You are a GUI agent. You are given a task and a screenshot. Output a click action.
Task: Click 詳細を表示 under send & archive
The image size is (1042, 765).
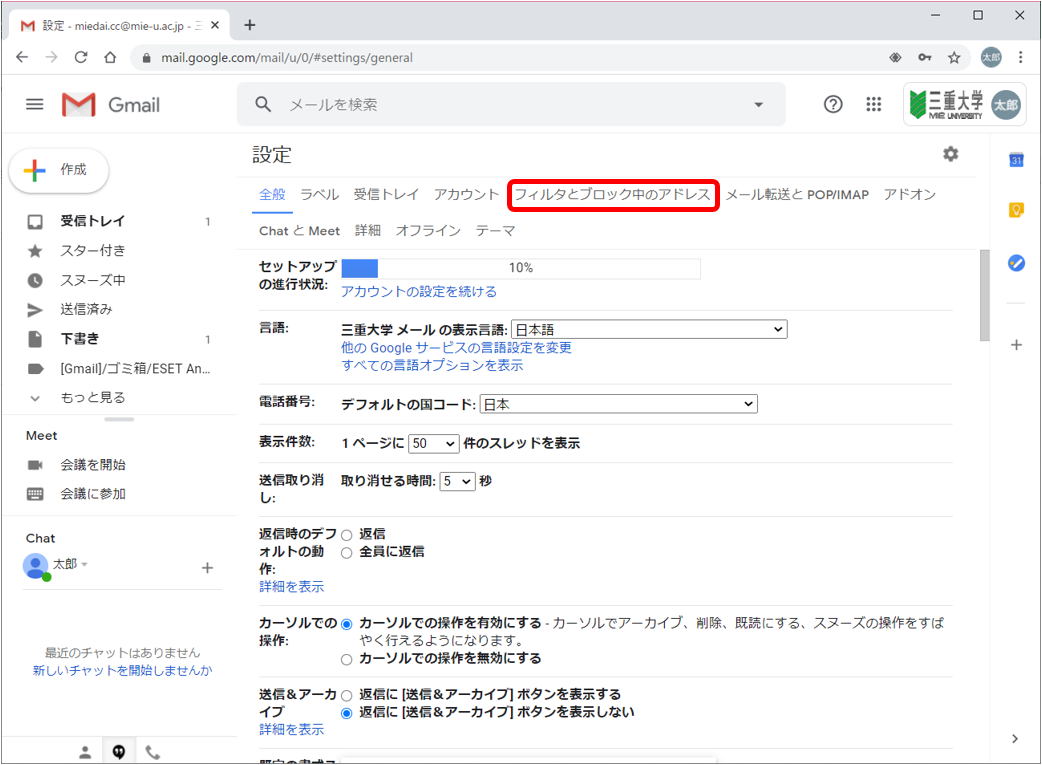[292, 730]
